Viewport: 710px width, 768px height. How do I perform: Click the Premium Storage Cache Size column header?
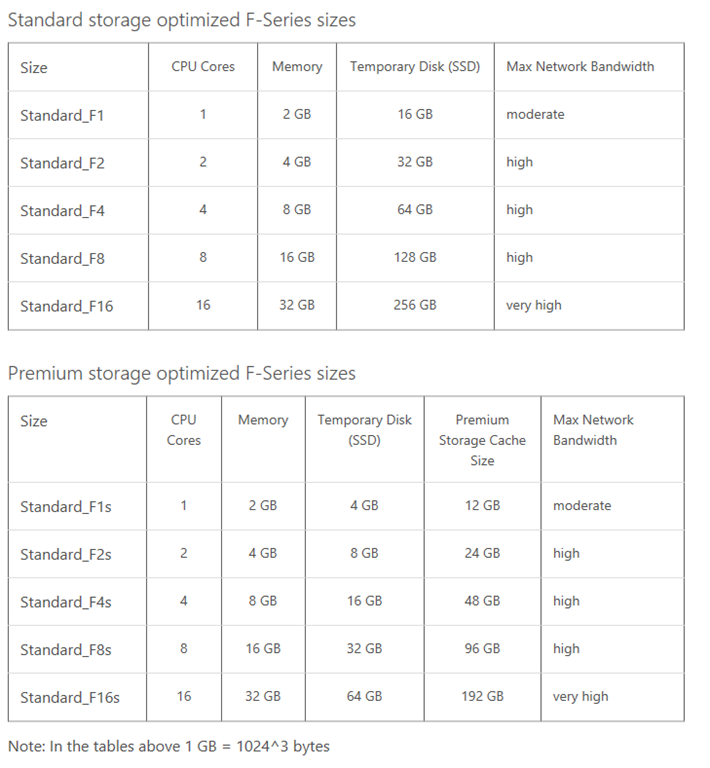(x=482, y=440)
